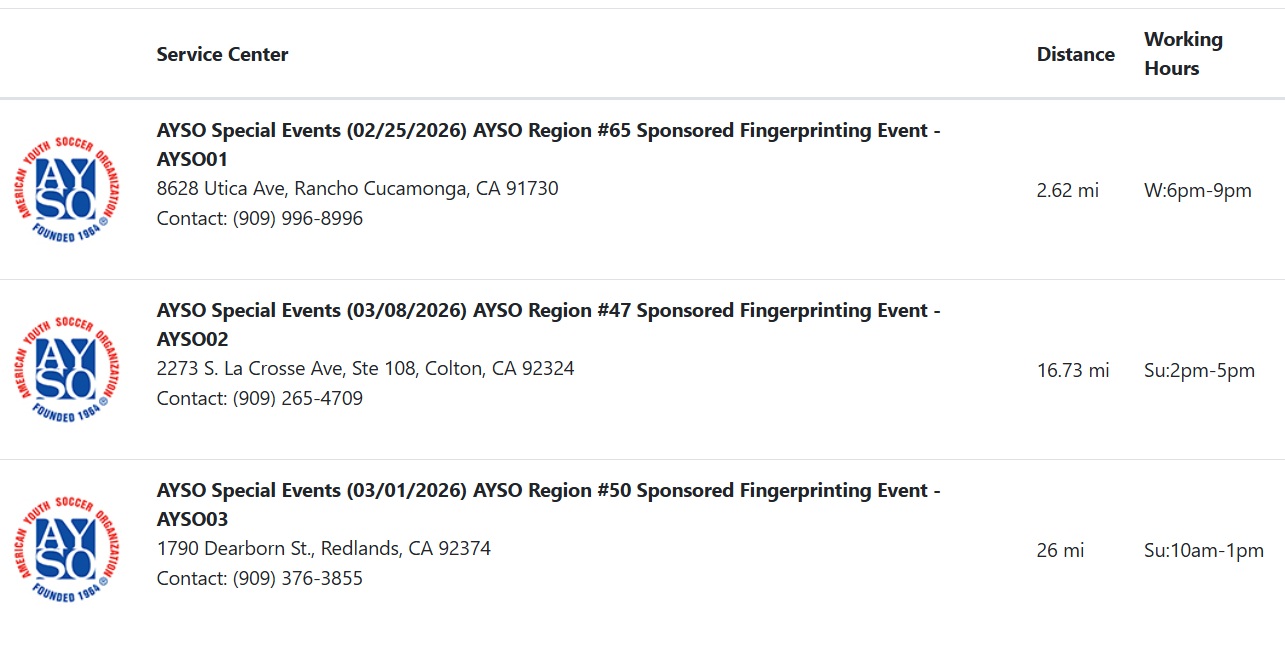The height and width of the screenshot is (646, 1285).
Task: Click the Distance column header
Action: coord(1075,54)
